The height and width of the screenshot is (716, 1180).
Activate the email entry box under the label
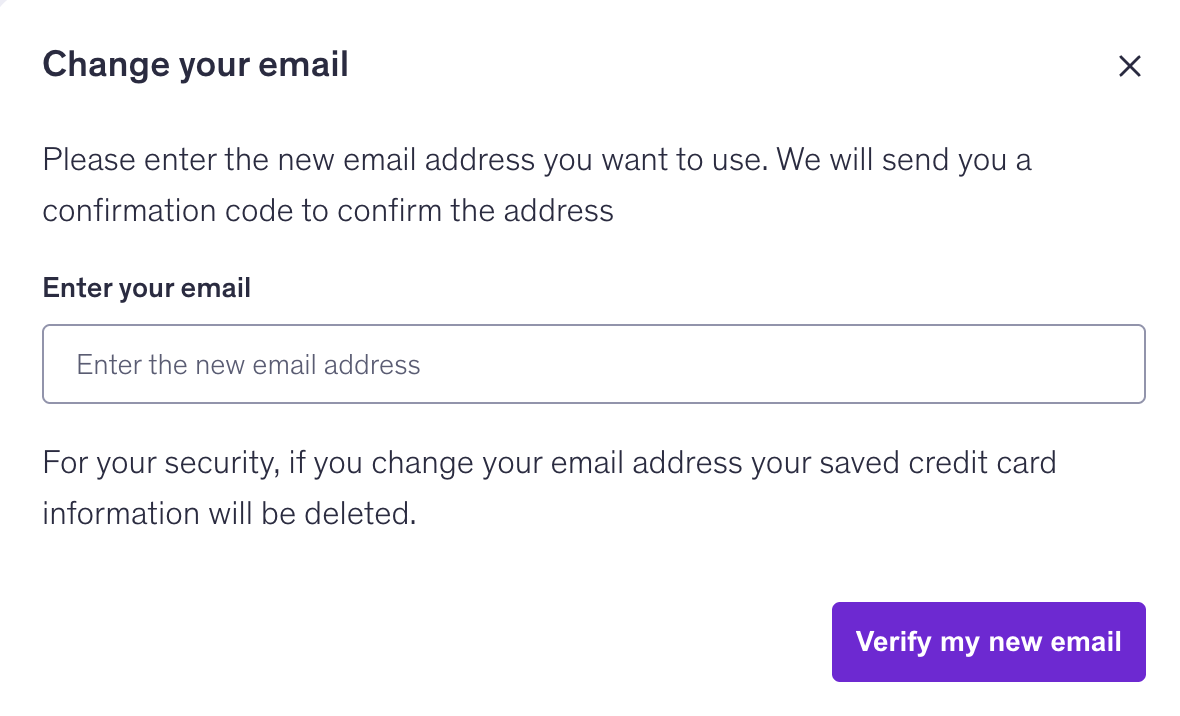594,364
